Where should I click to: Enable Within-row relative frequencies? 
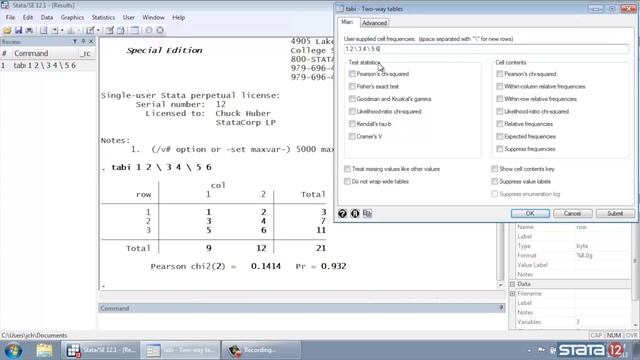tap(500, 99)
